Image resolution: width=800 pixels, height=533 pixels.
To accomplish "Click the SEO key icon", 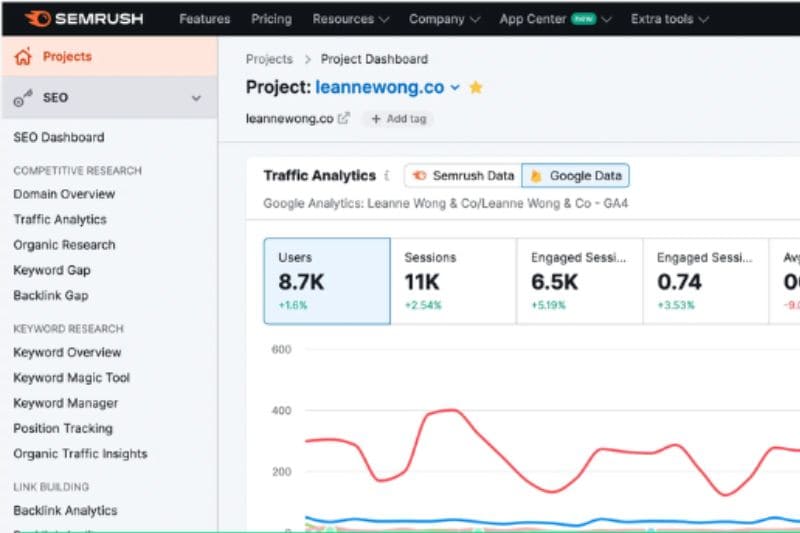I will (23, 98).
